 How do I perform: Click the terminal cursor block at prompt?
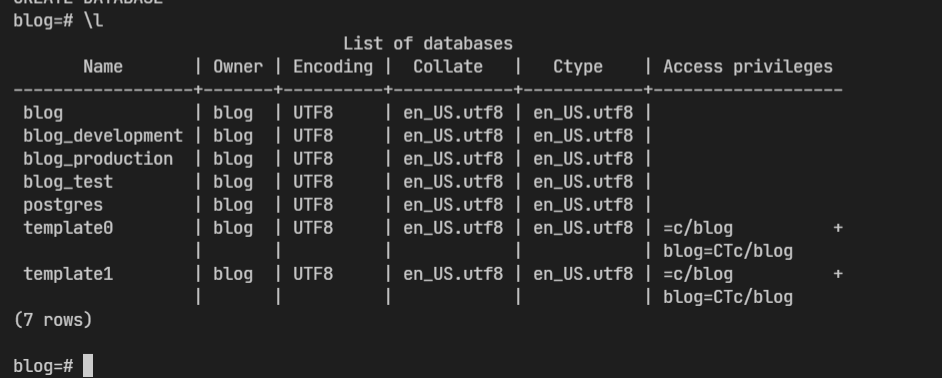88,365
